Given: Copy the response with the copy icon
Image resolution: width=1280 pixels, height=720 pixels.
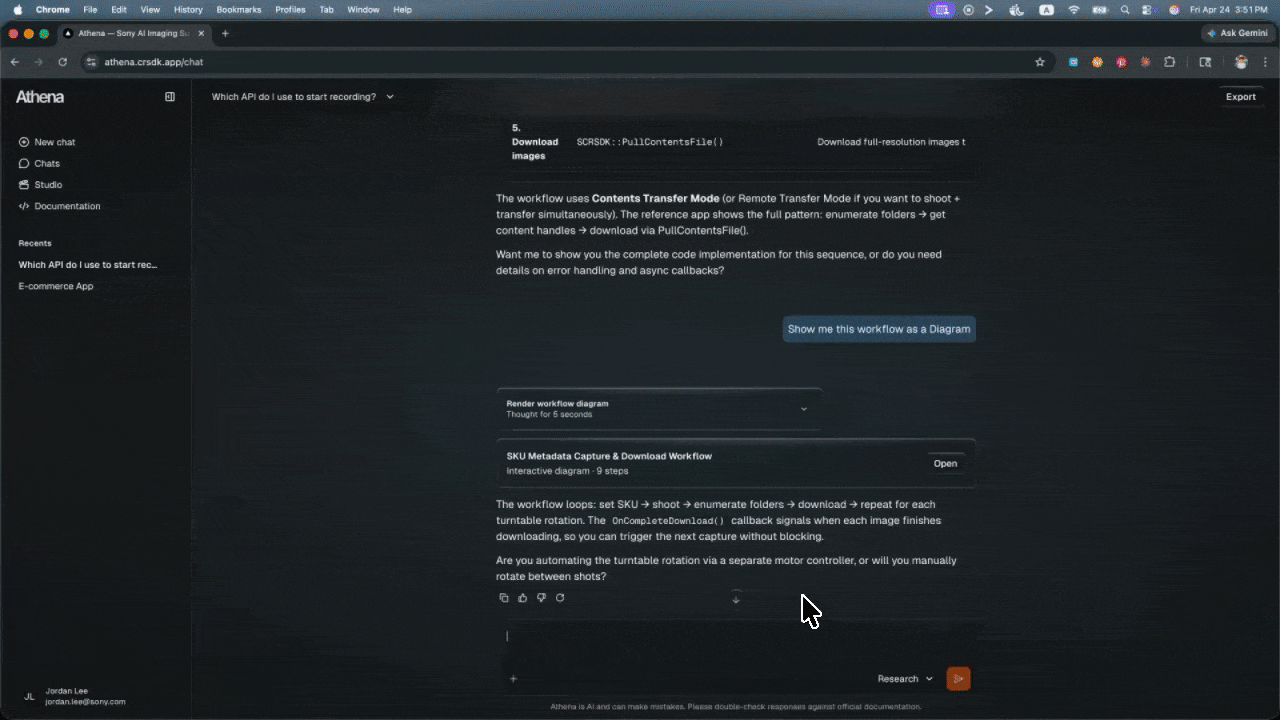Looking at the screenshot, I should point(504,598).
